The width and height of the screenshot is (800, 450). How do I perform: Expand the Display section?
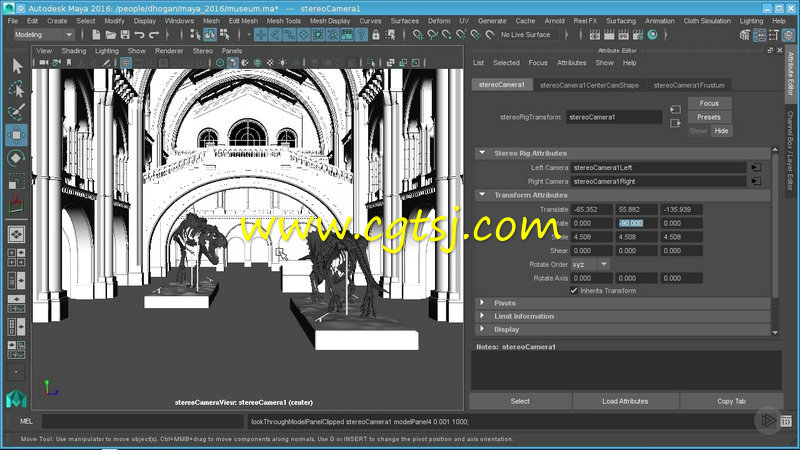pos(482,330)
